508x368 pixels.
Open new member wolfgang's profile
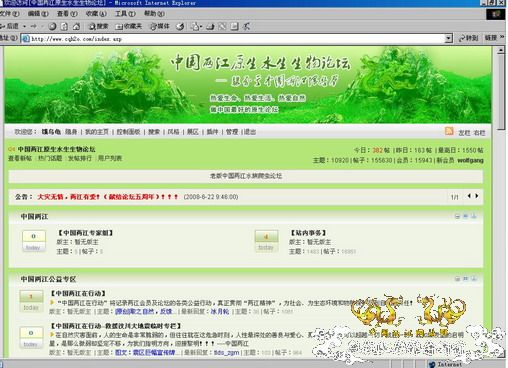click(x=470, y=160)
